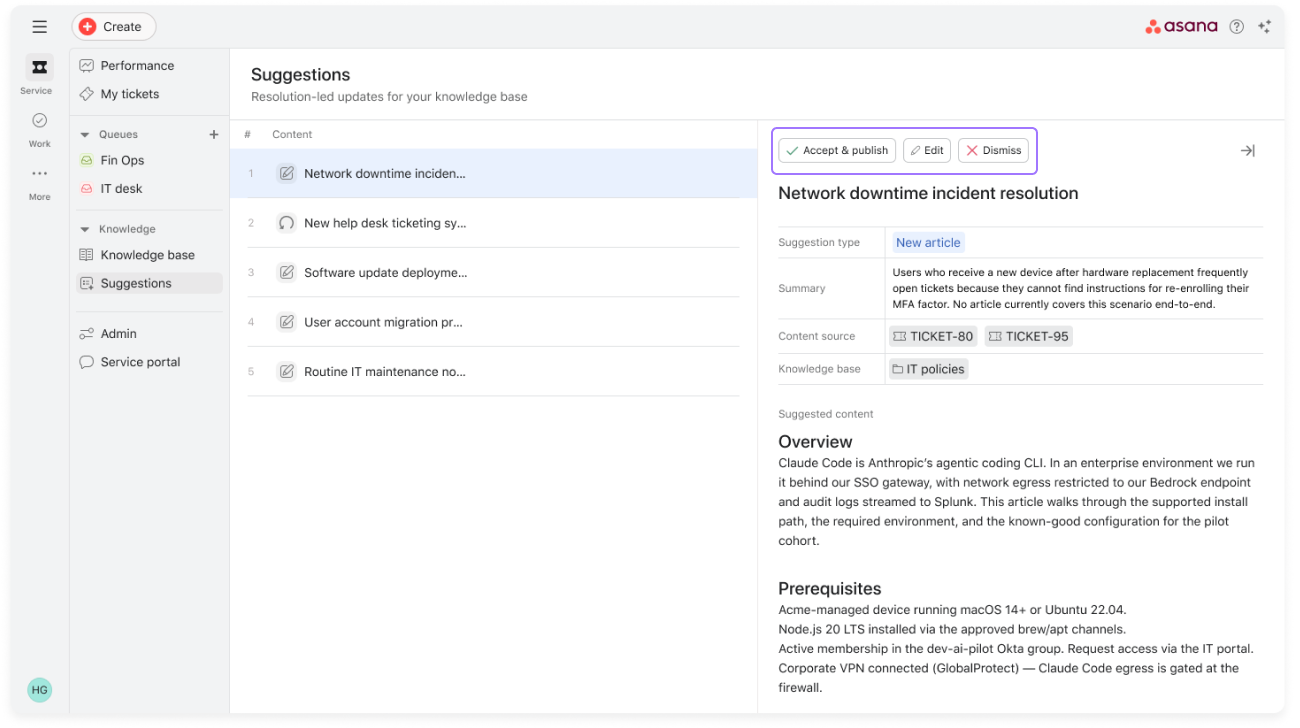Select the Software update deployment suggestion
This screenshot has width=1300, height=728.
(x=494, y=273)
